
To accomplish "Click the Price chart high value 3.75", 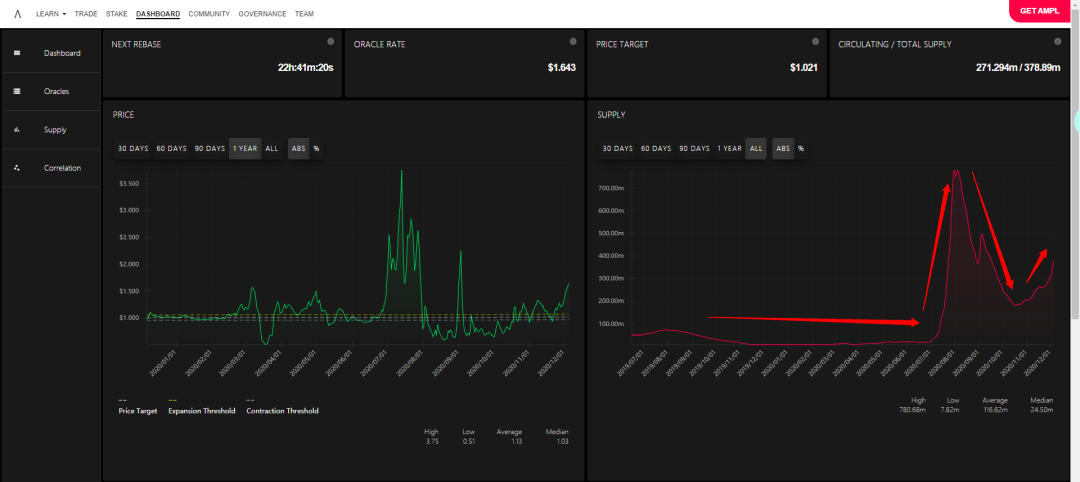I will click(432, 441).
